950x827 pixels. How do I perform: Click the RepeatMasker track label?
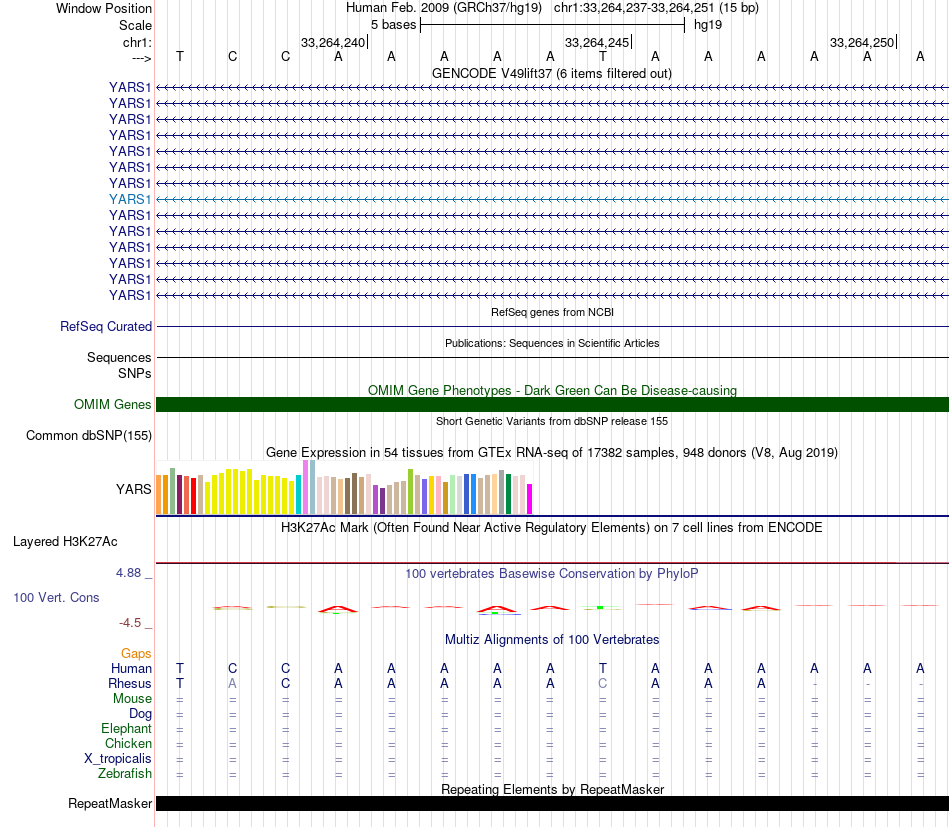click(110, 803)
